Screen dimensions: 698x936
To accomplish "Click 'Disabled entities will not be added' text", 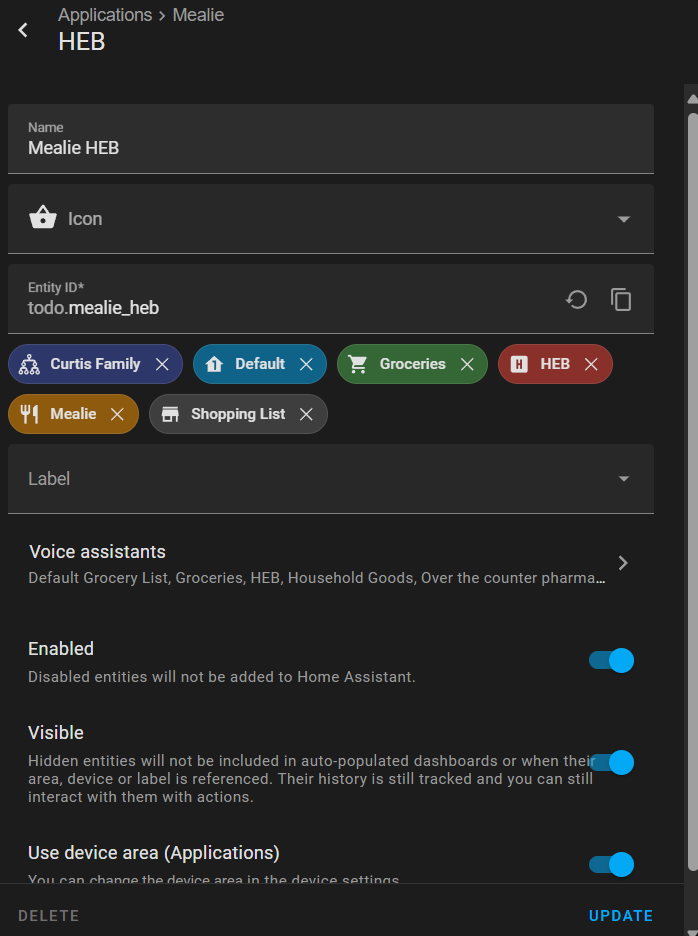I will (x=222, y=677).
